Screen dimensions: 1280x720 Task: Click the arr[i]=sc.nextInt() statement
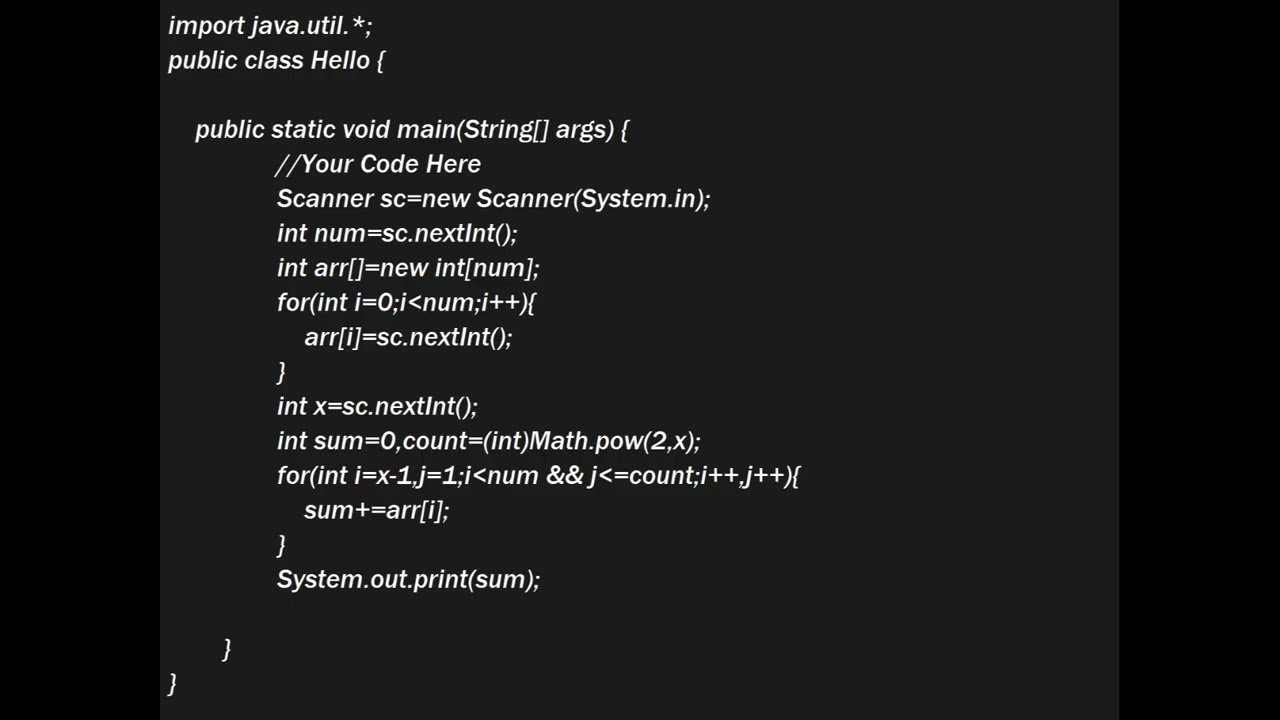pyautogui.click(x=408, y=338)
